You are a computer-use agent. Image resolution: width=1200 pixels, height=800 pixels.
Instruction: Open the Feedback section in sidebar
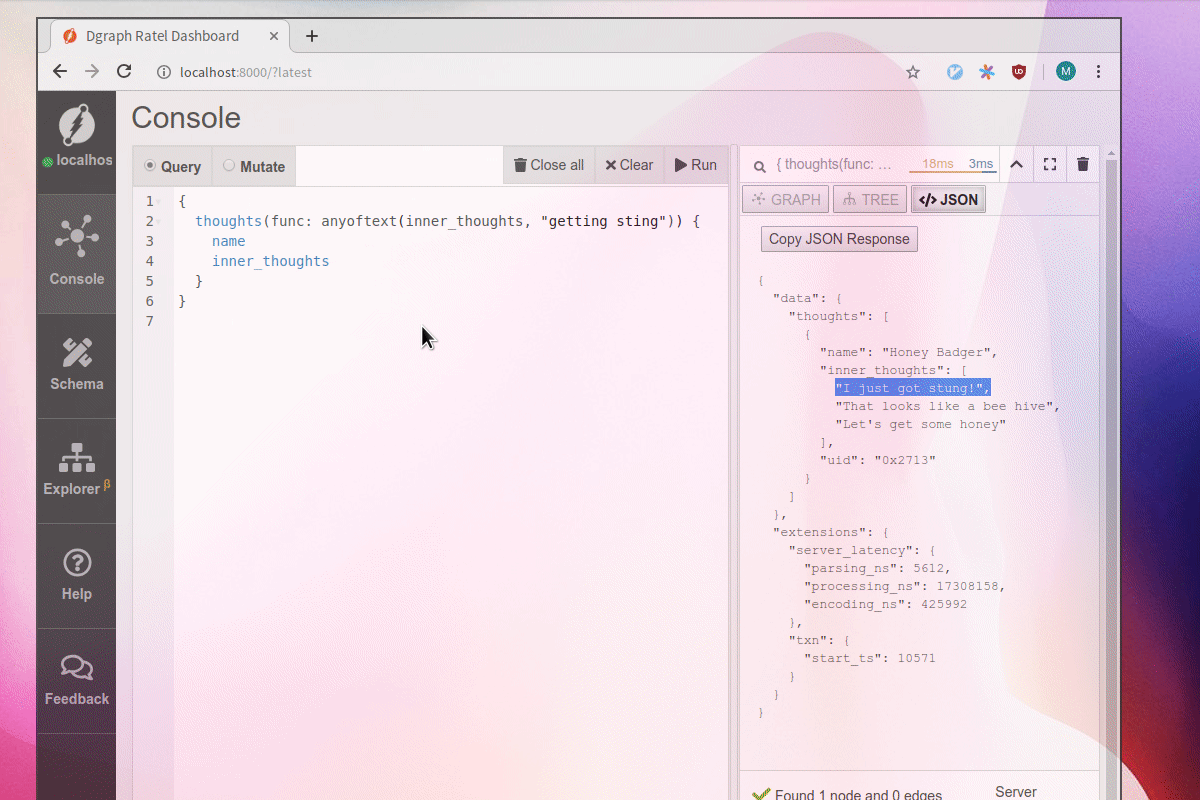click(x=77, y=680)
